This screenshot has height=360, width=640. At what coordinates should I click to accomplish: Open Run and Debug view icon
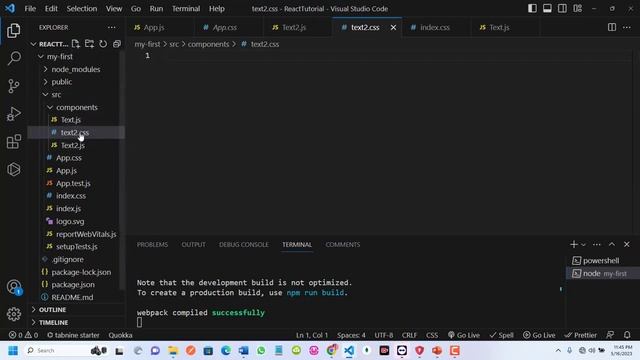click(13, 114)
